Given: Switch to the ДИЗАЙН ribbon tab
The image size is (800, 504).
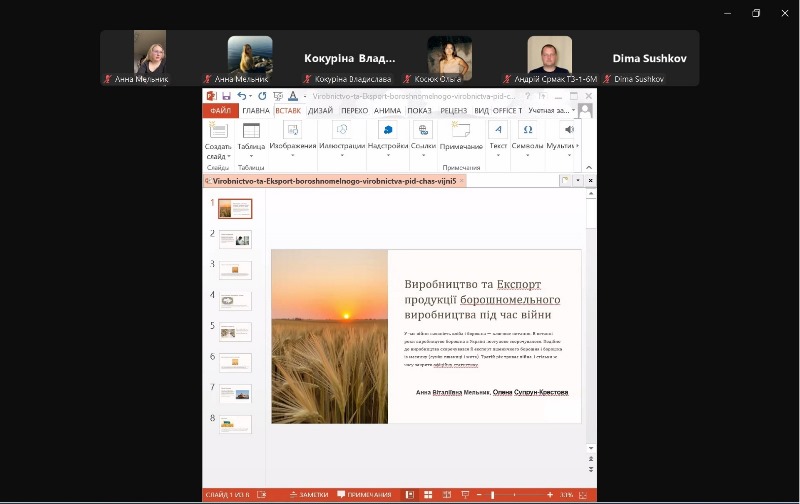Looking at the screenshot, I should 321,111.
